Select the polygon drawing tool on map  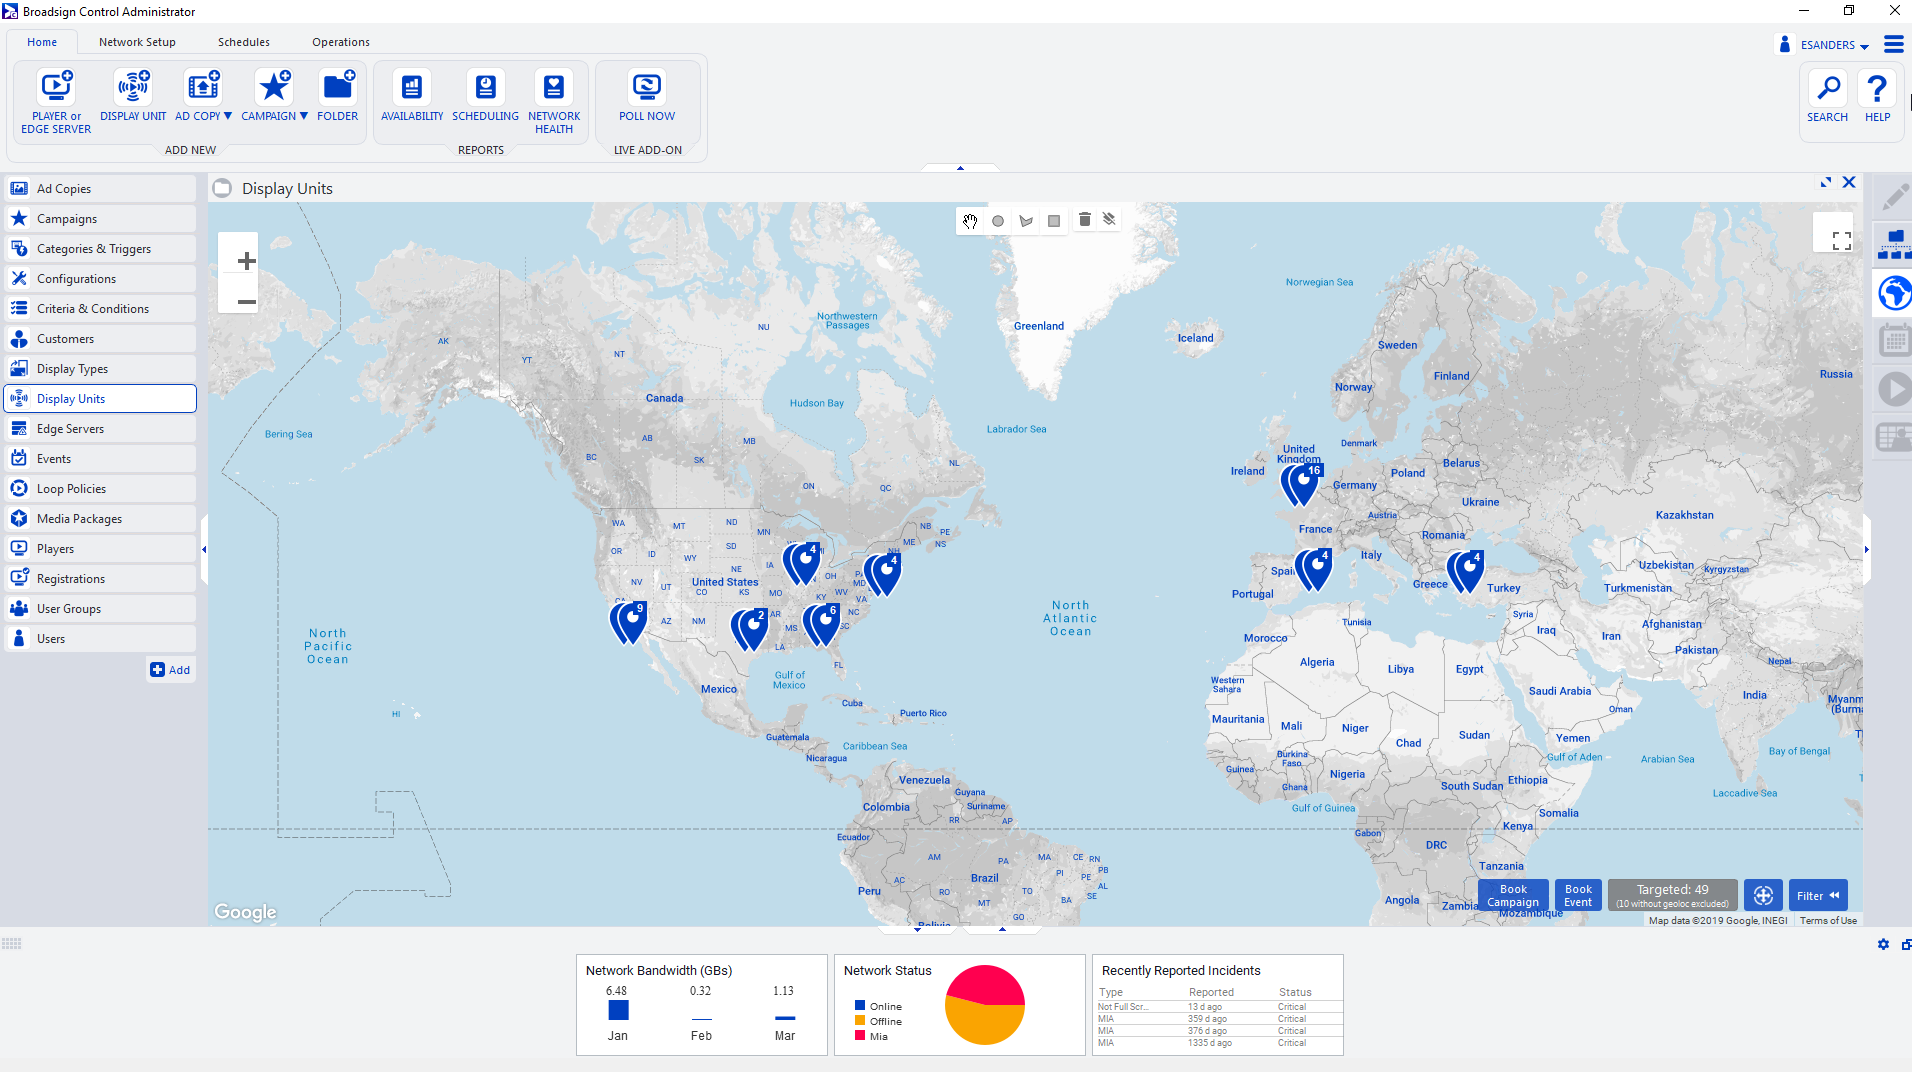click(1026, 221)
